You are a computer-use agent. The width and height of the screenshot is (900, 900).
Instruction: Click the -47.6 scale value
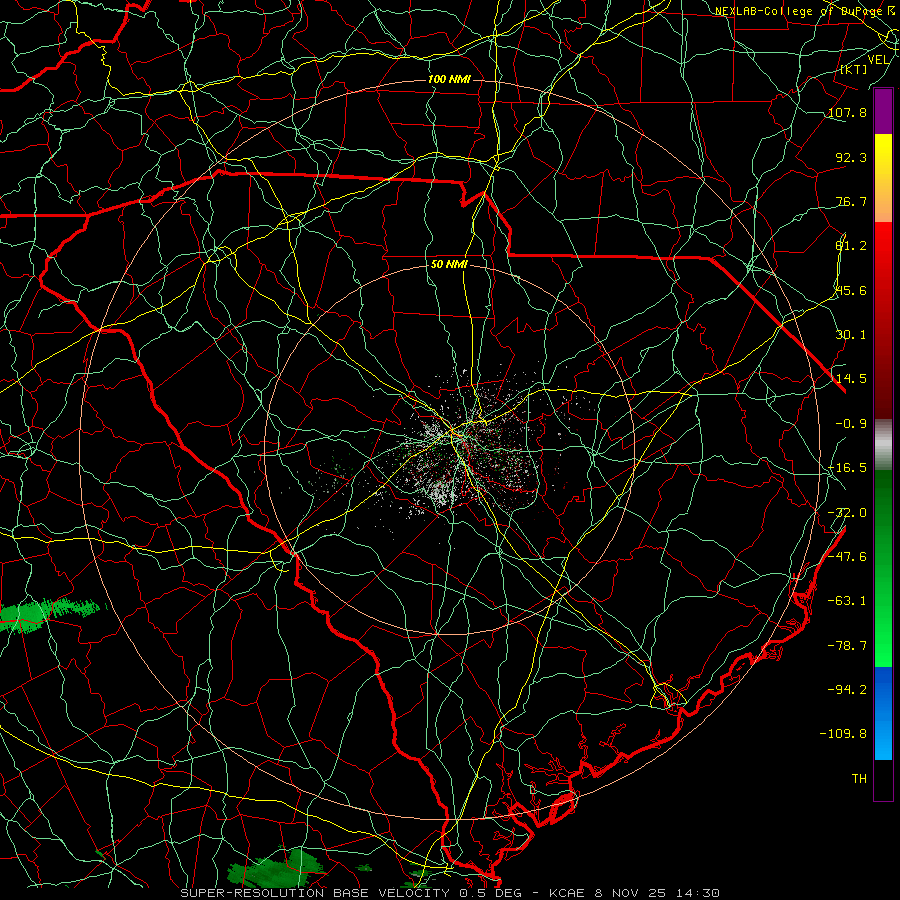tap(847, 557)
